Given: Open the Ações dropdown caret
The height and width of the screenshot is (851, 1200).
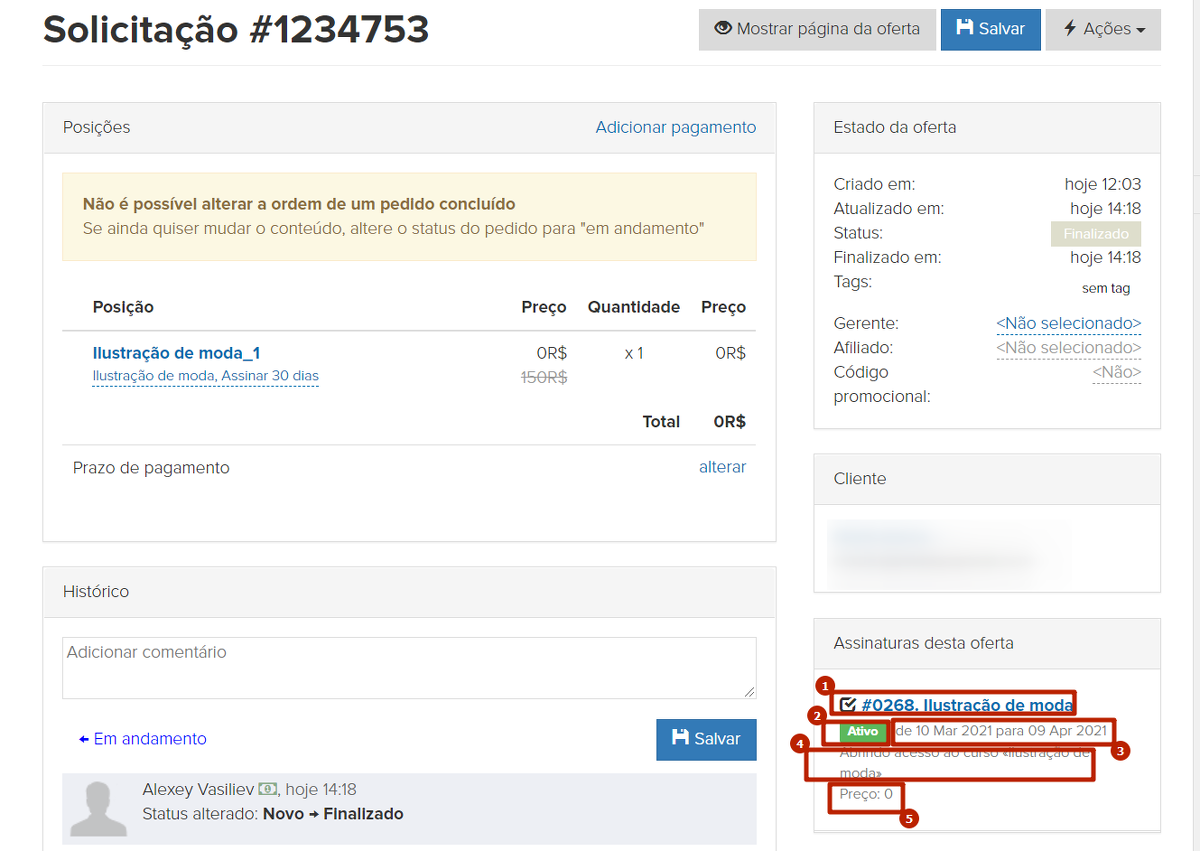Looking at the screenshot, I should (x=1141, y=31).
